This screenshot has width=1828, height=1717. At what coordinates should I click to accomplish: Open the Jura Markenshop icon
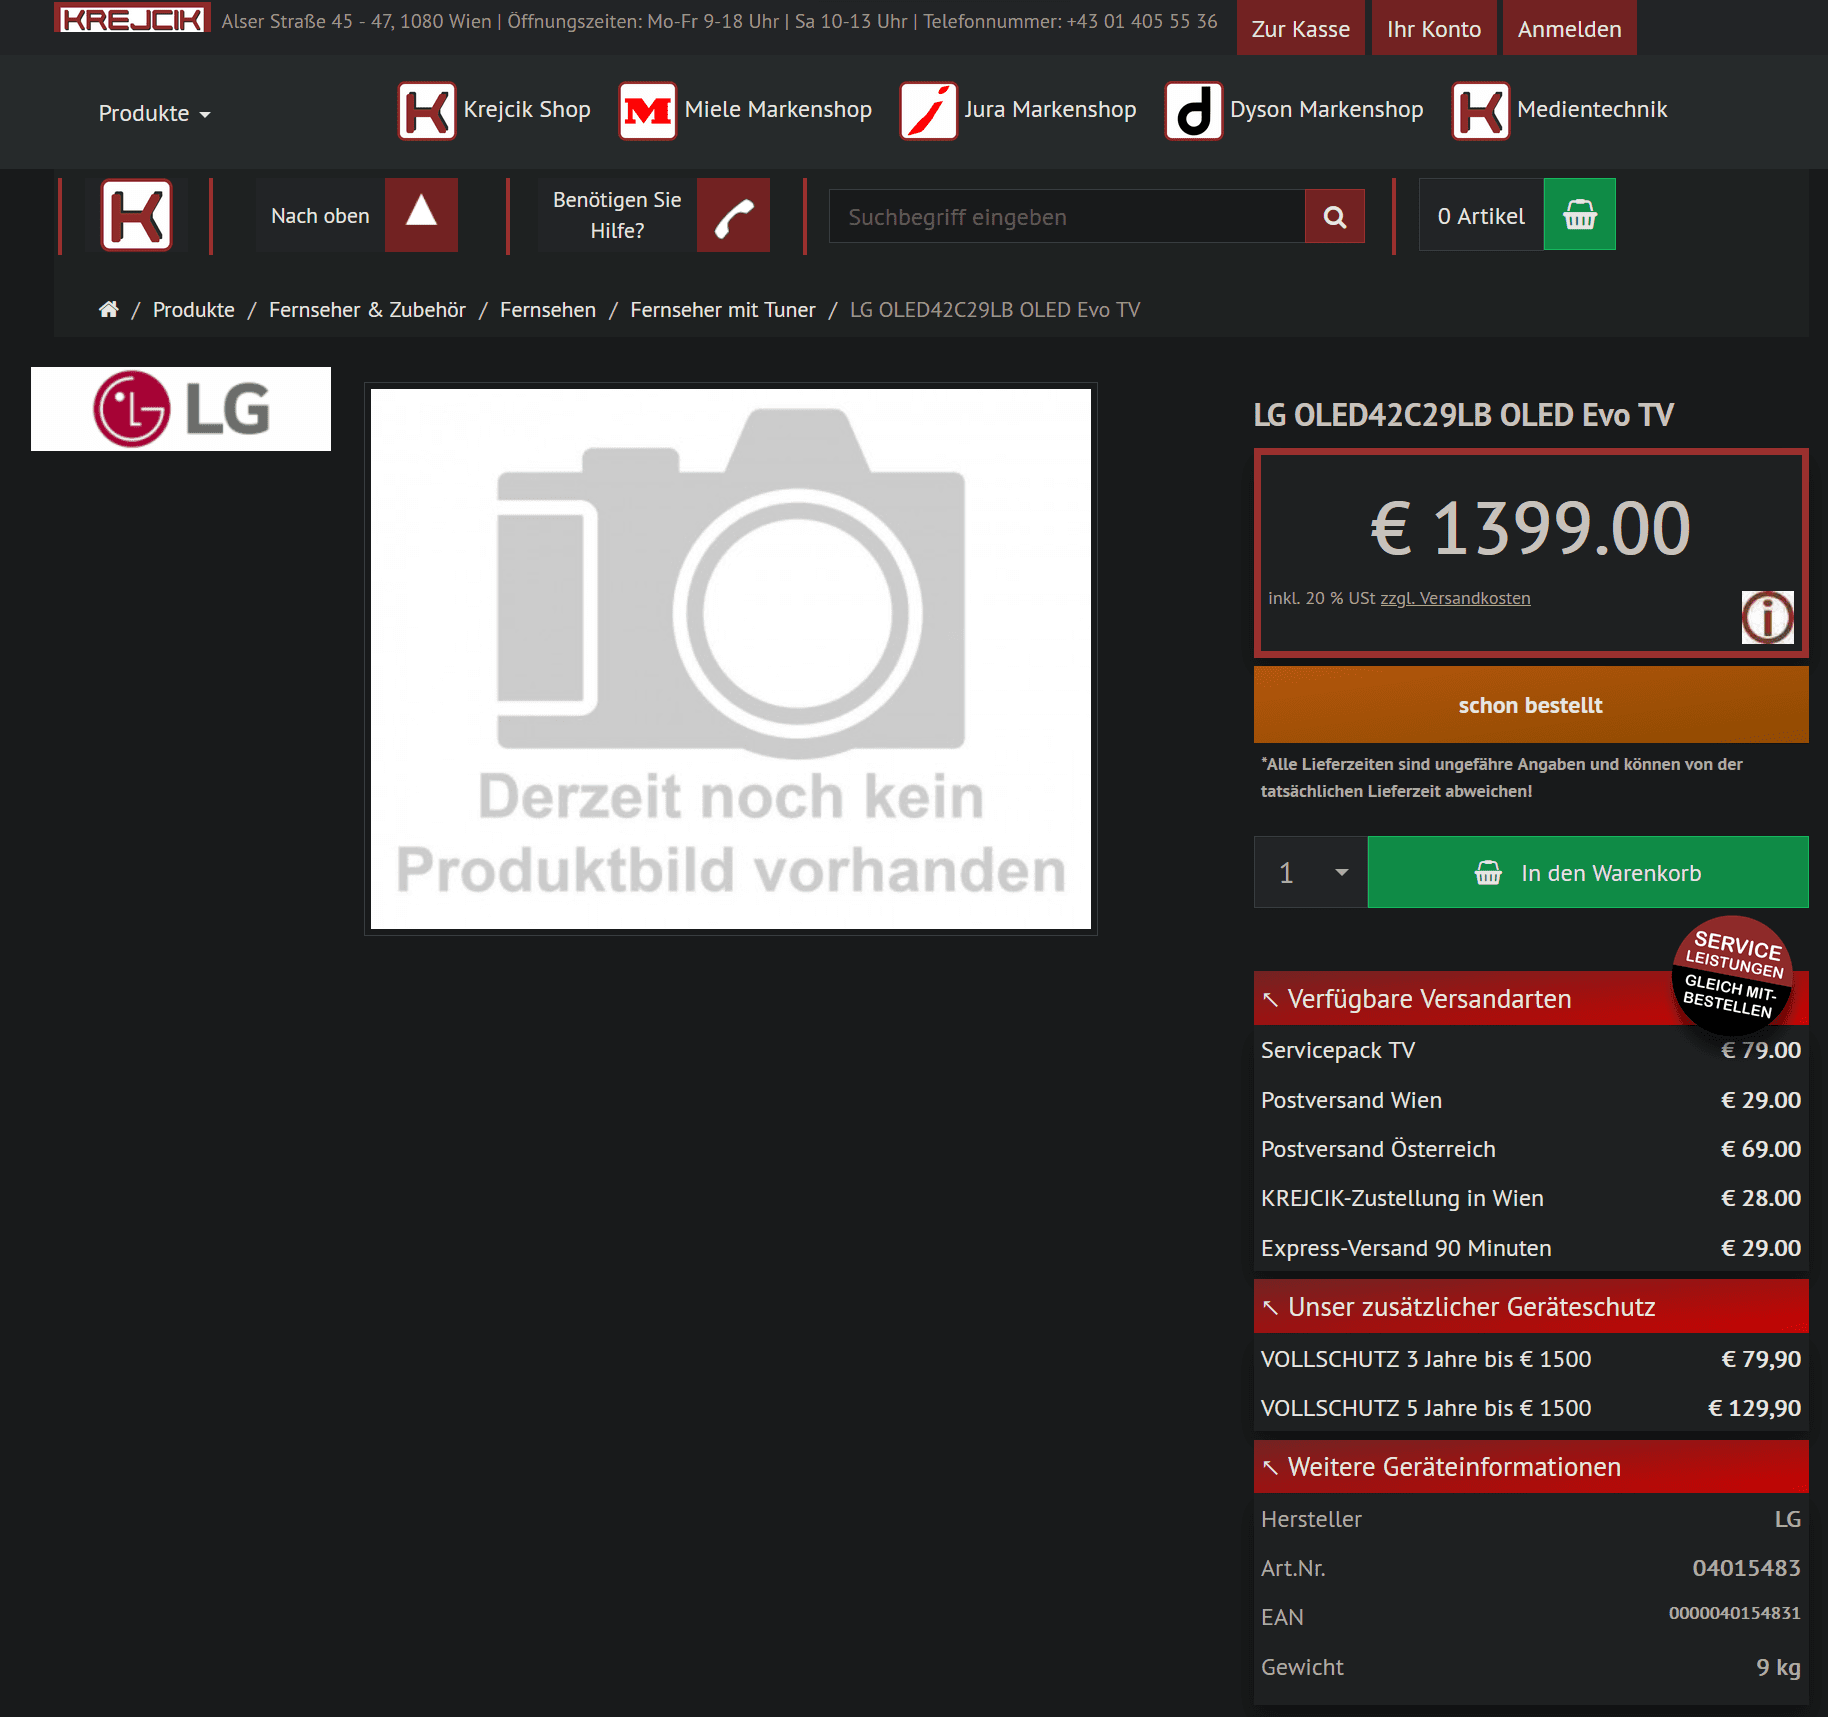928,111
